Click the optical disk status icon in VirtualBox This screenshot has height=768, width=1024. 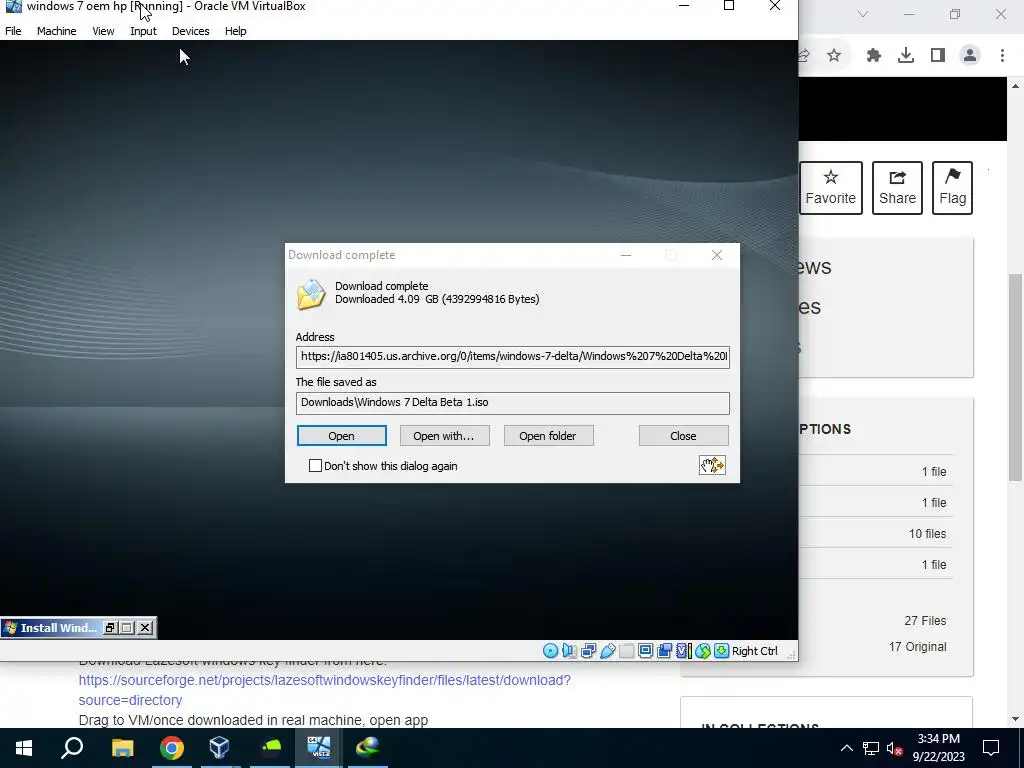[x=551, y=651]
